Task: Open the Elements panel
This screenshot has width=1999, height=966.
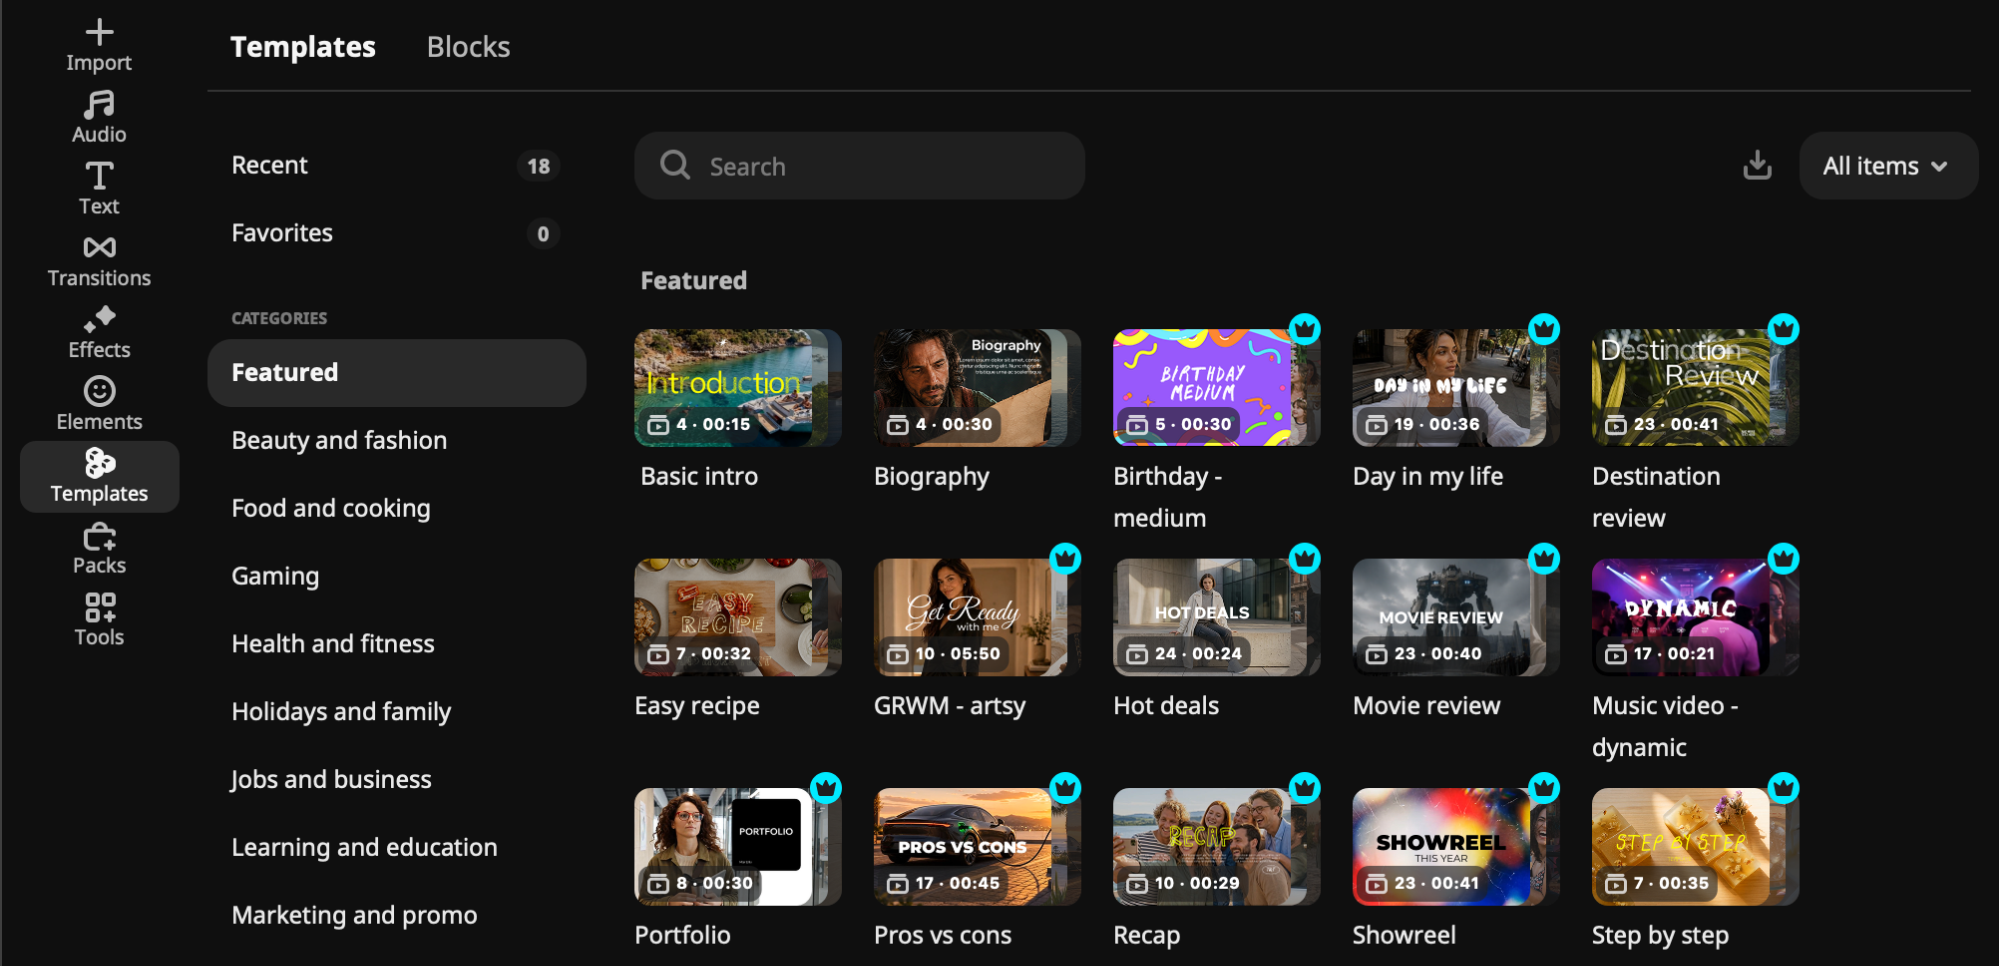Action: [x=99, y=405]
